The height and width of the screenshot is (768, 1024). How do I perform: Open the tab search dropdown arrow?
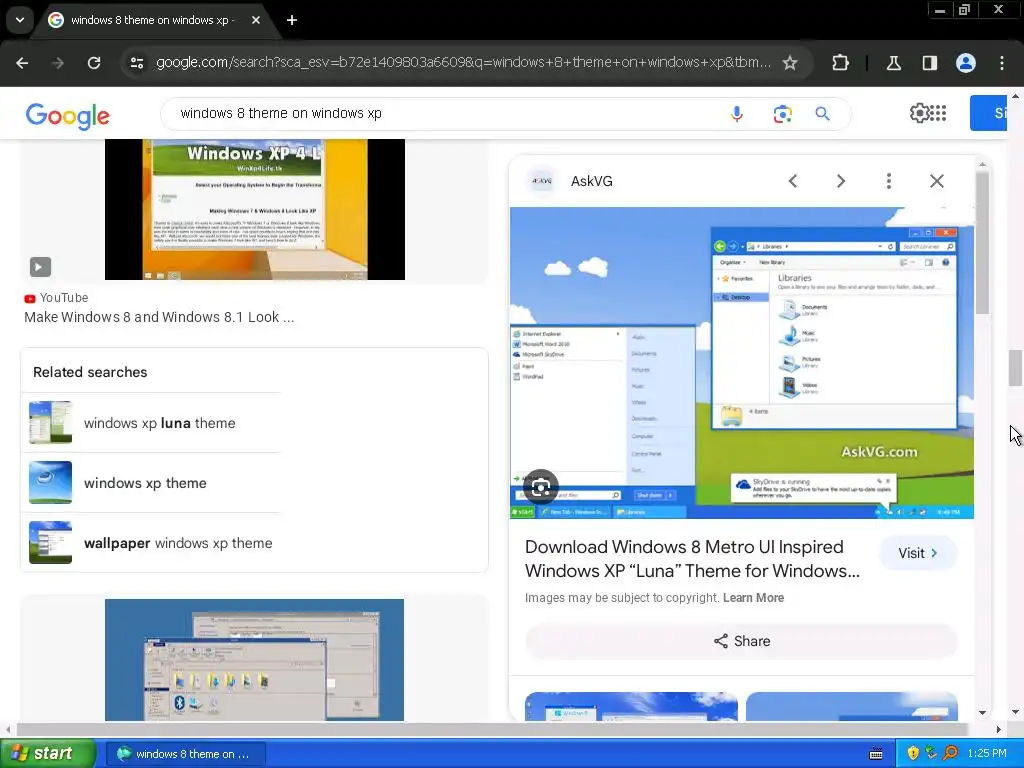(20, 20)
